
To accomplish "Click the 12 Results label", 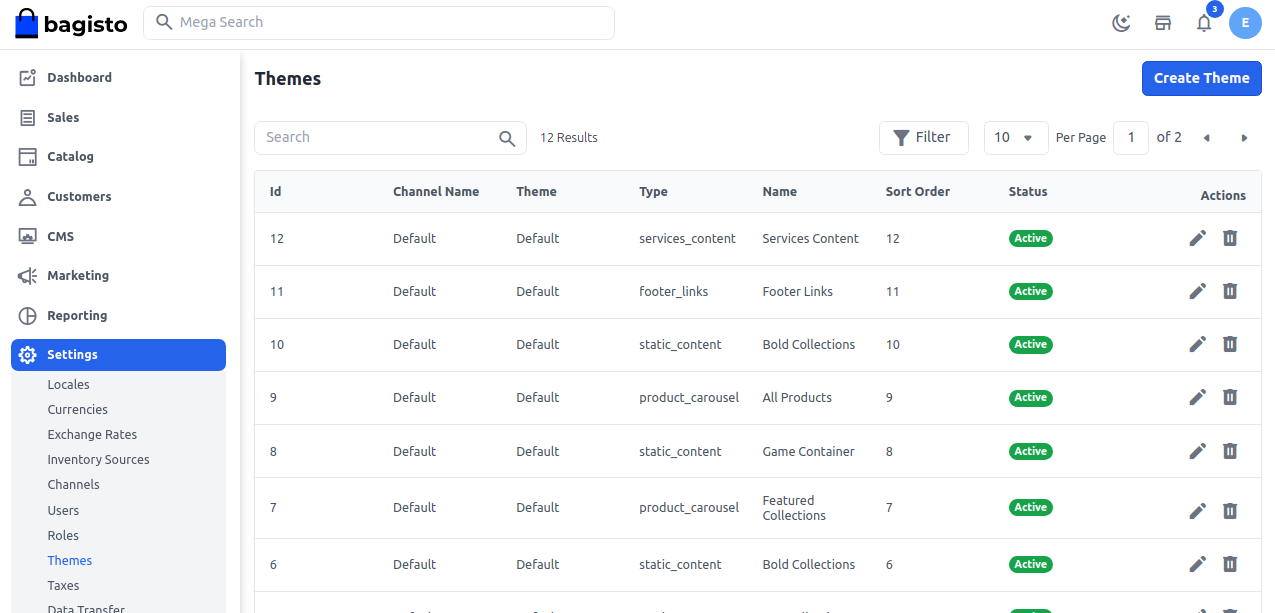I will pyautogui.click(x=569, y=138).
